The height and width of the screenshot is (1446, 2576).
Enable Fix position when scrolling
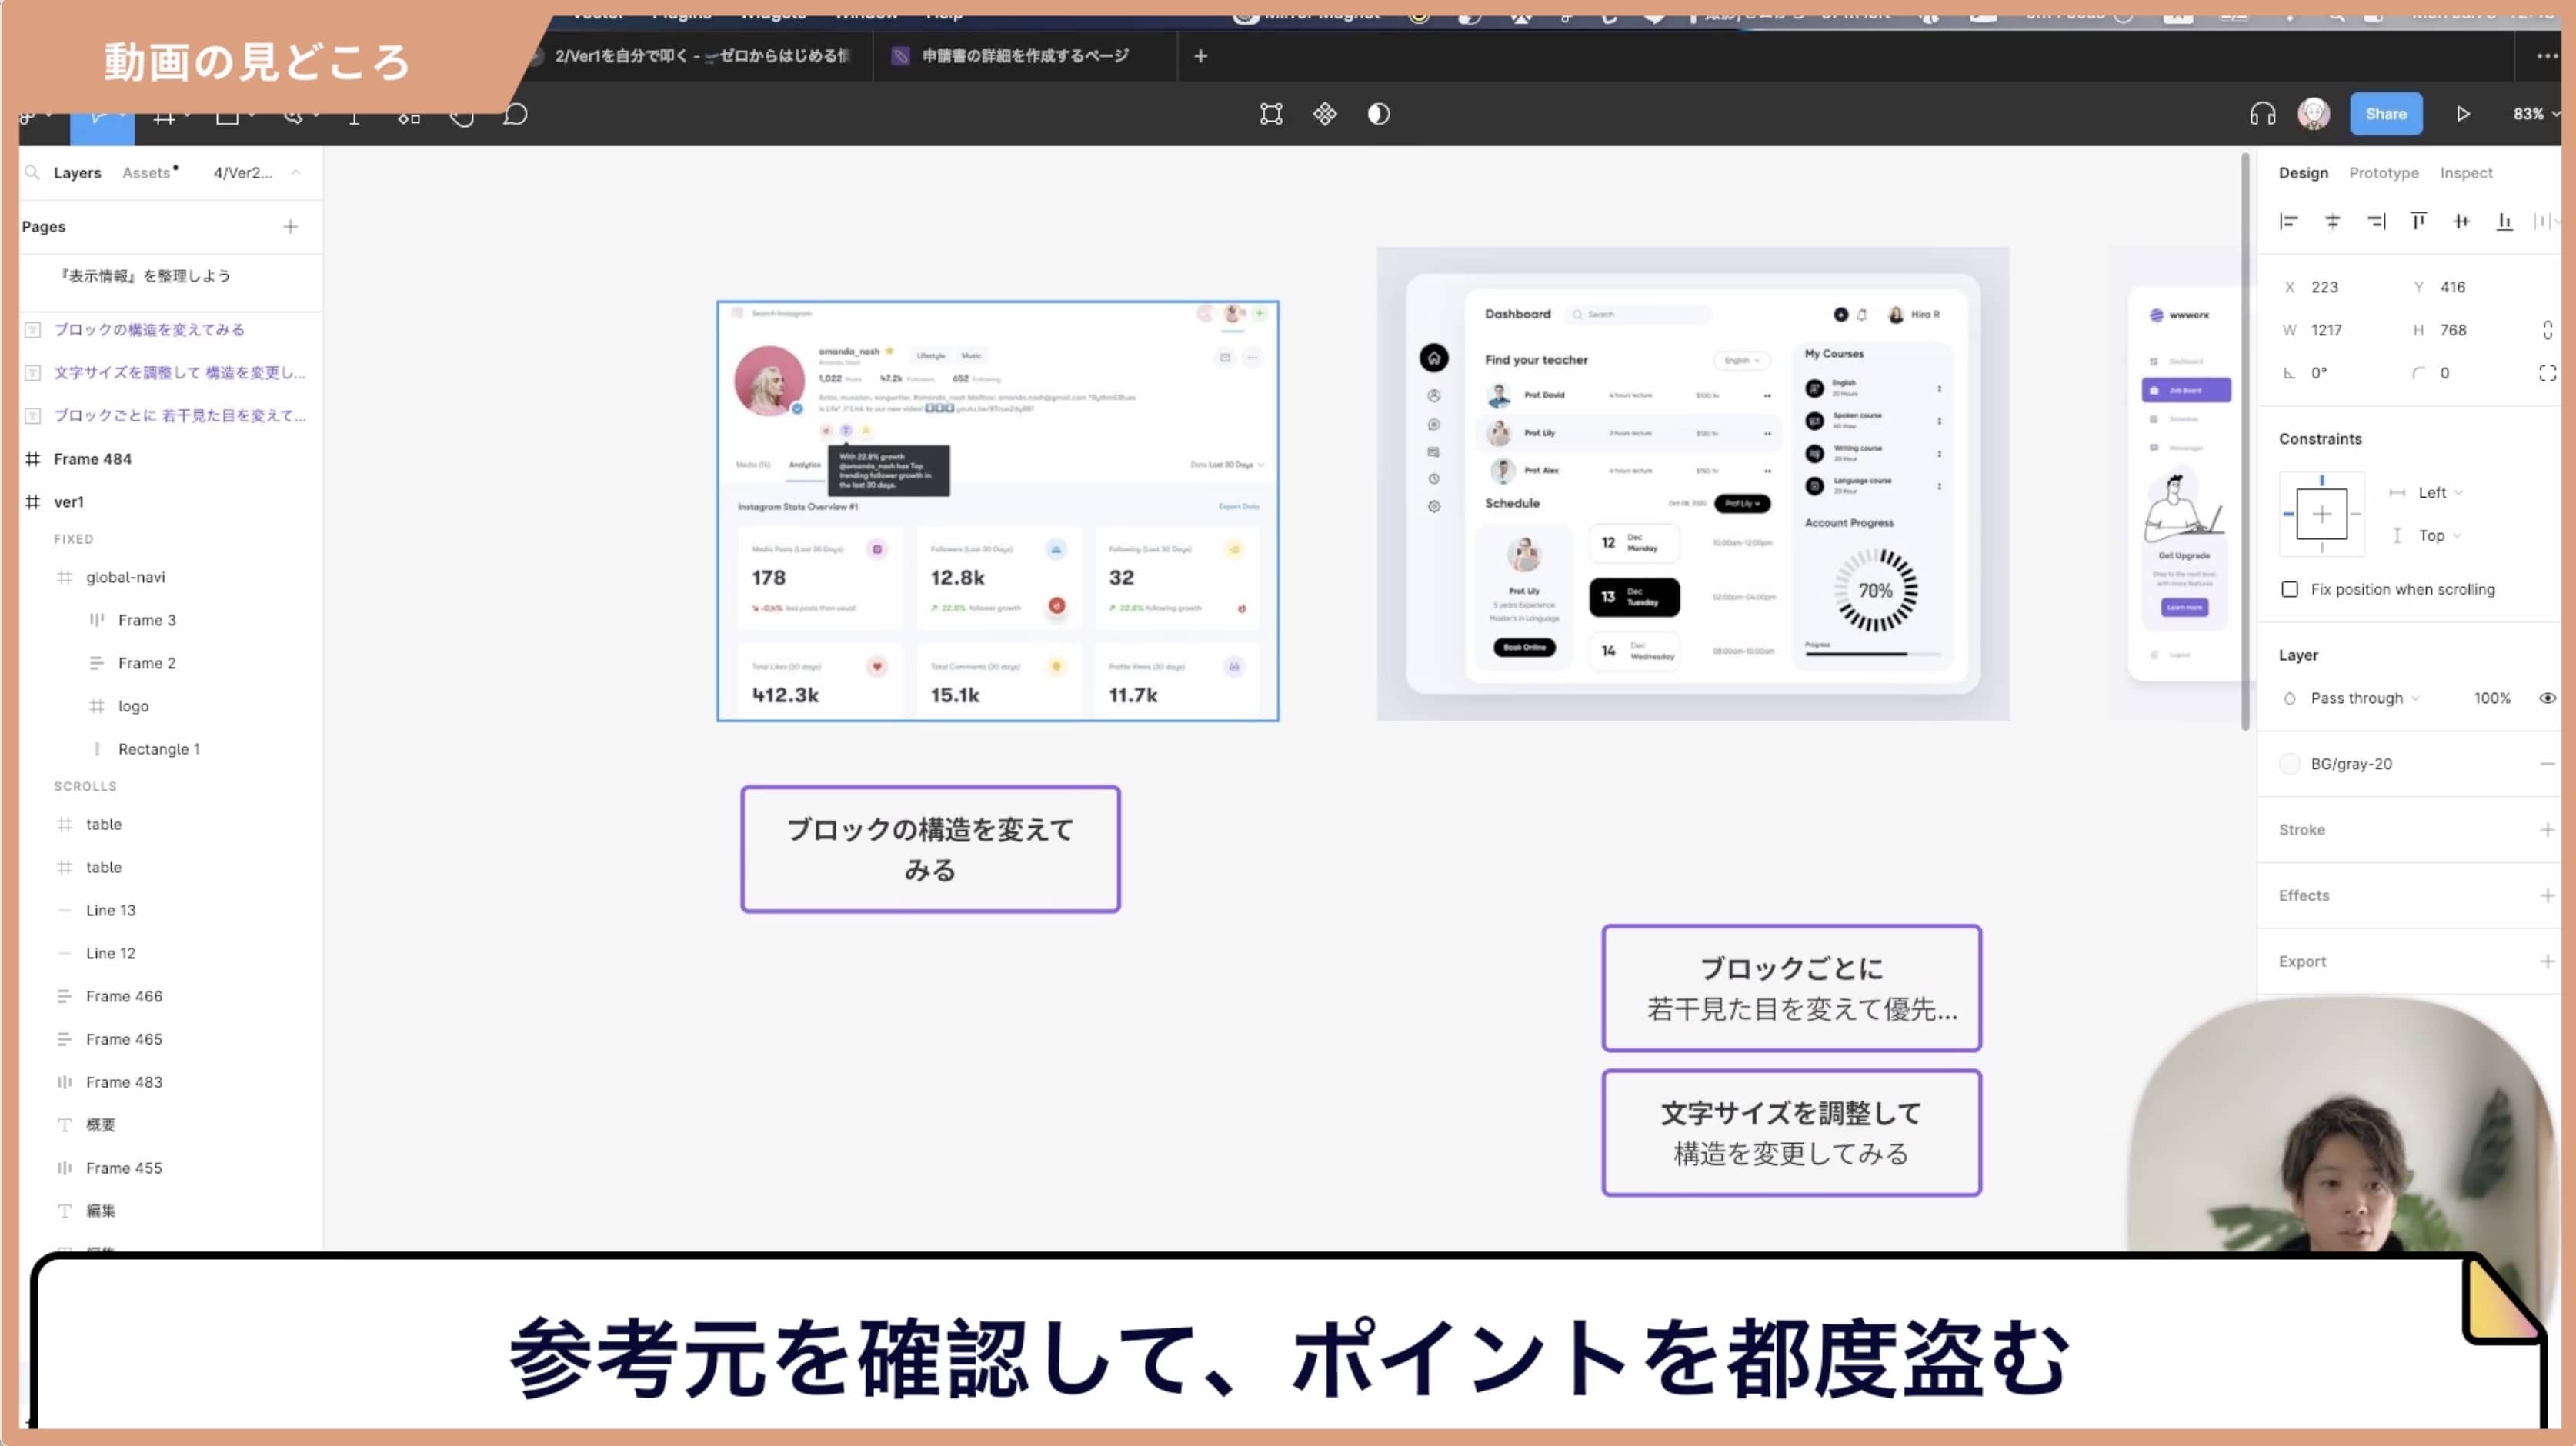click(x=2290, y=589)
